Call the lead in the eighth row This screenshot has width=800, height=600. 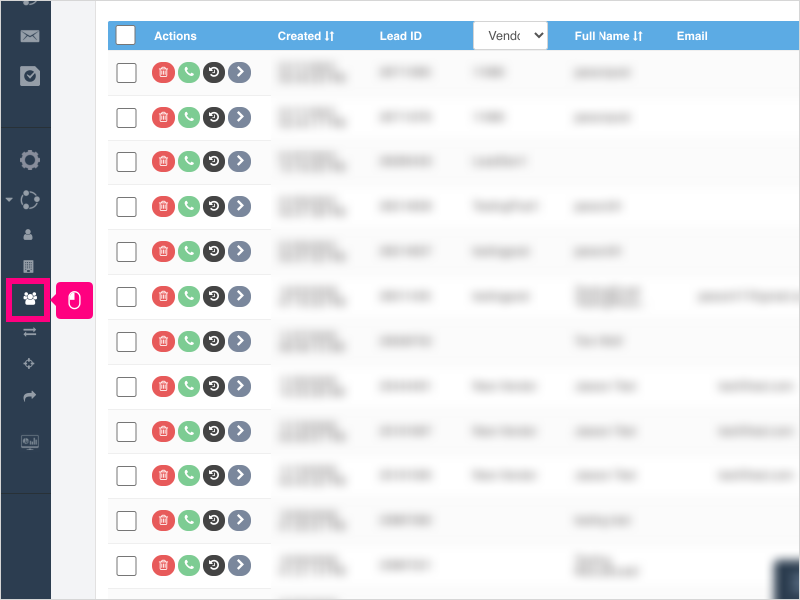(189, 386)
